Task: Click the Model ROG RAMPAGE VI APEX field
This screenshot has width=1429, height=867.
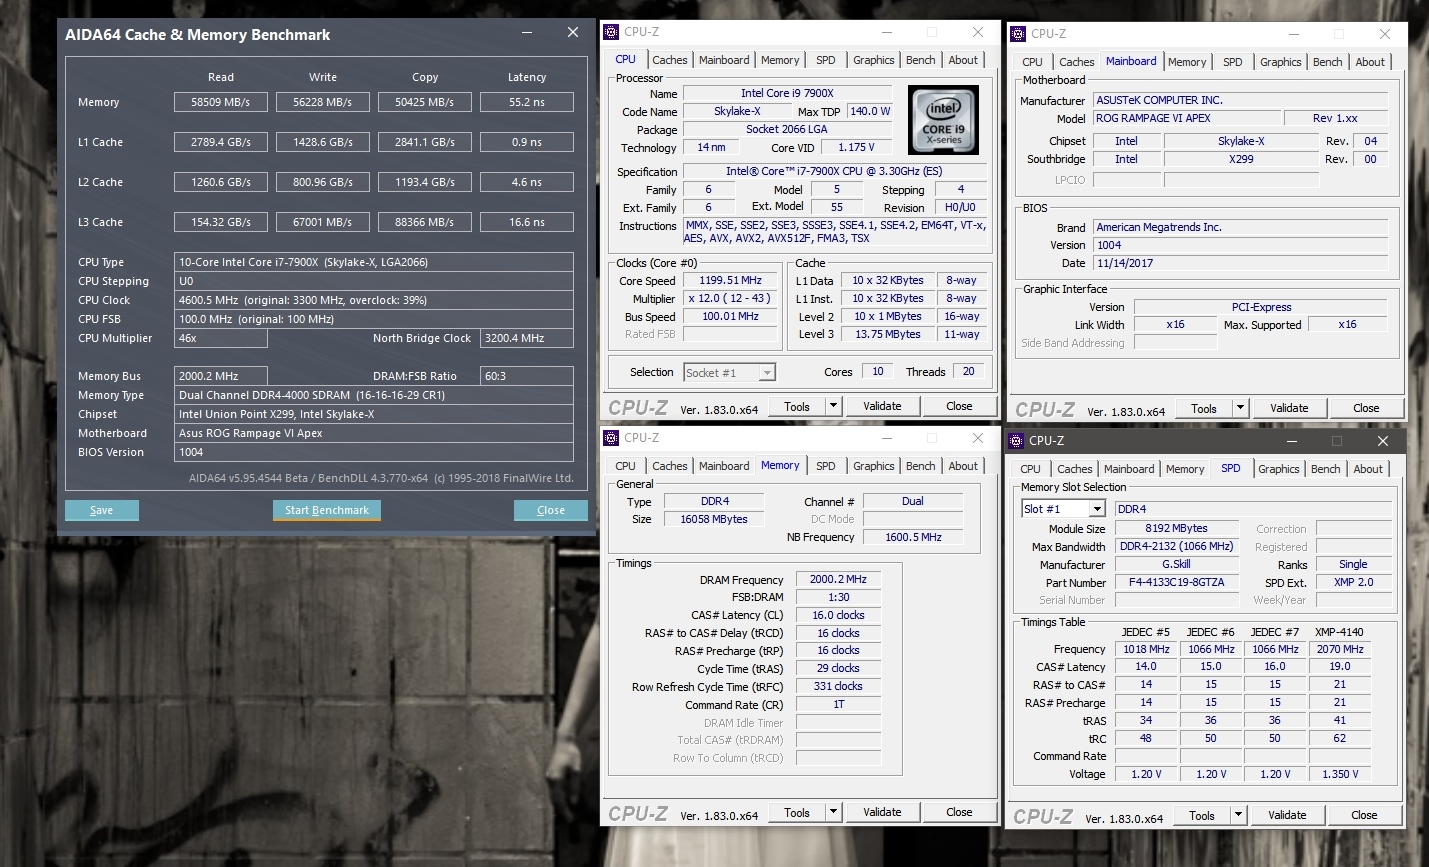Action: 1186,118
